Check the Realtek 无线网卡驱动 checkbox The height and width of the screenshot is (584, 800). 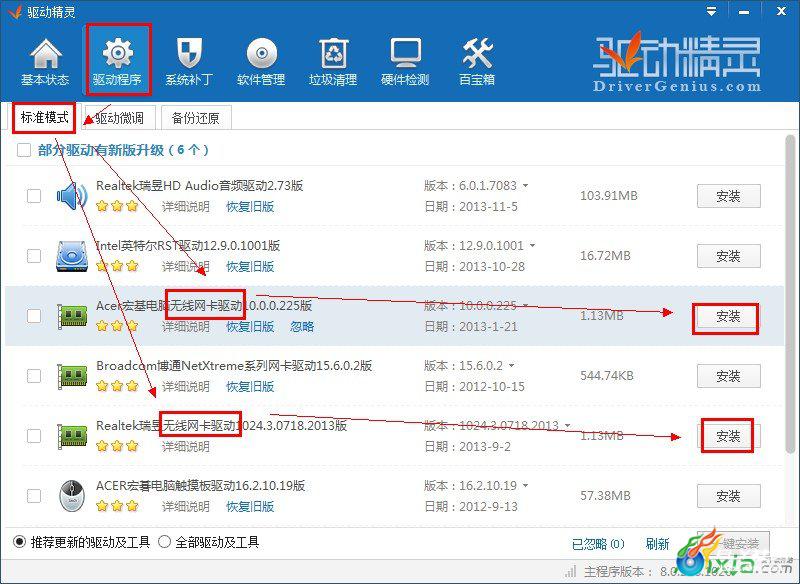[34, 436]
